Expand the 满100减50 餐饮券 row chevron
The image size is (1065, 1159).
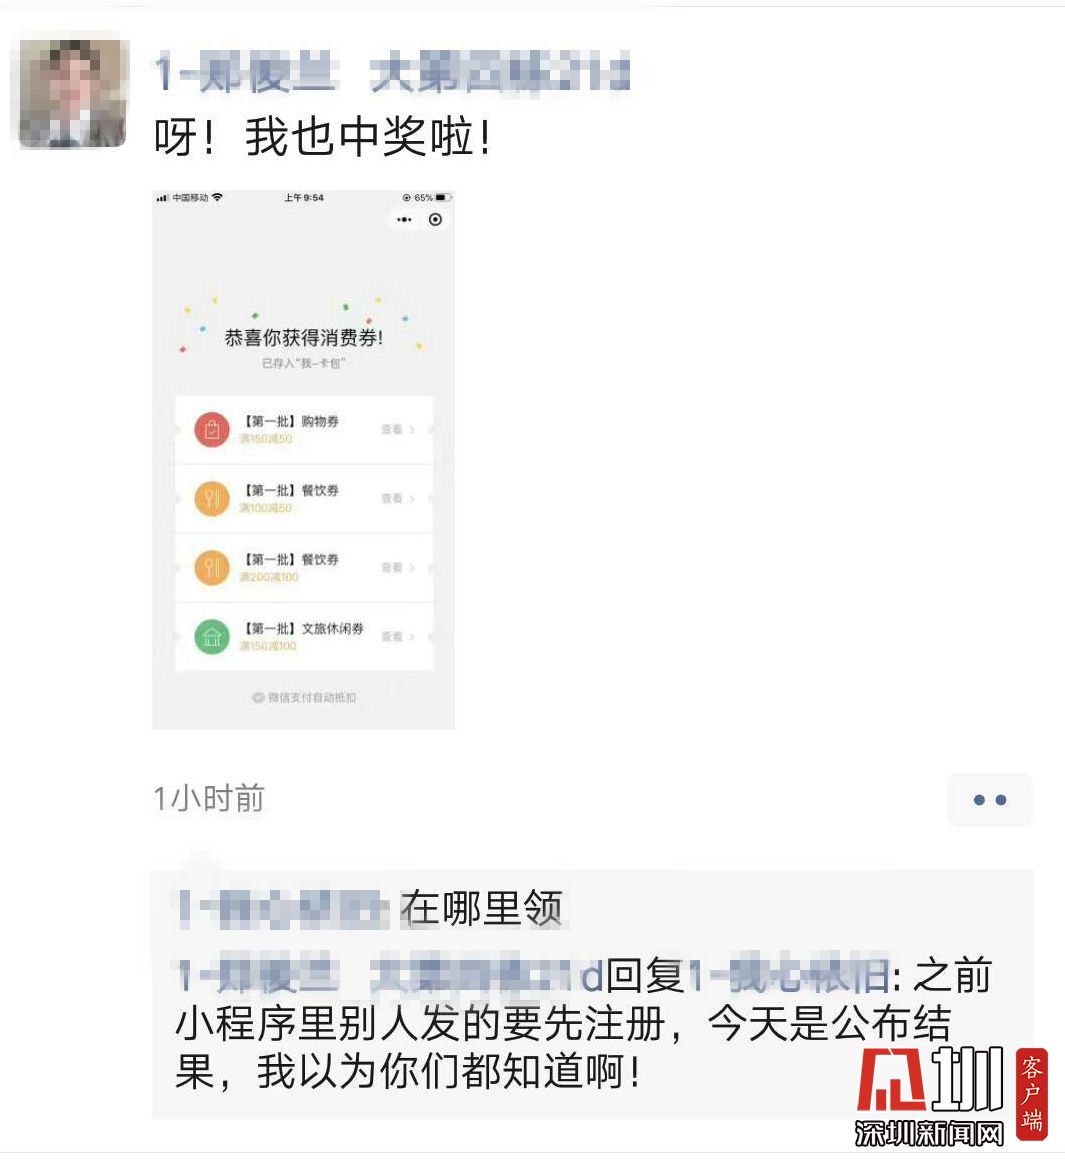pos(412,499)
